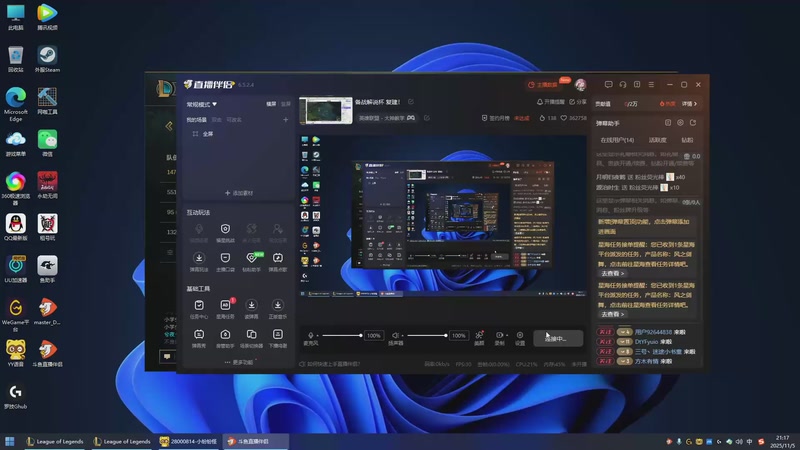
Task: Open the 编盟挑战 shield tool
Action: tap(225, 232)
